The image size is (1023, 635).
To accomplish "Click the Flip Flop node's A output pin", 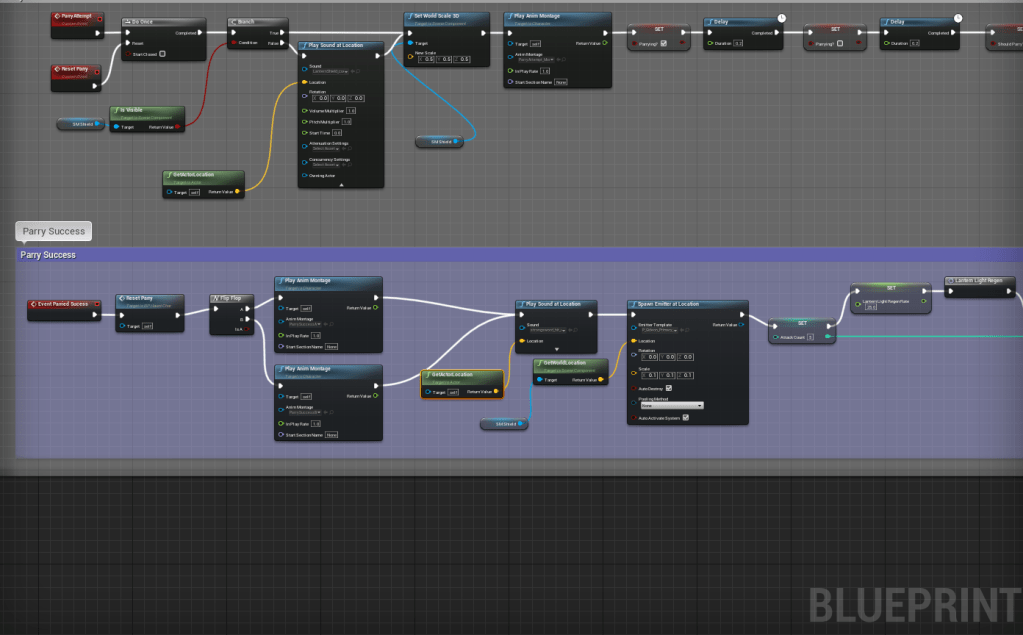I will coord(249,309).
